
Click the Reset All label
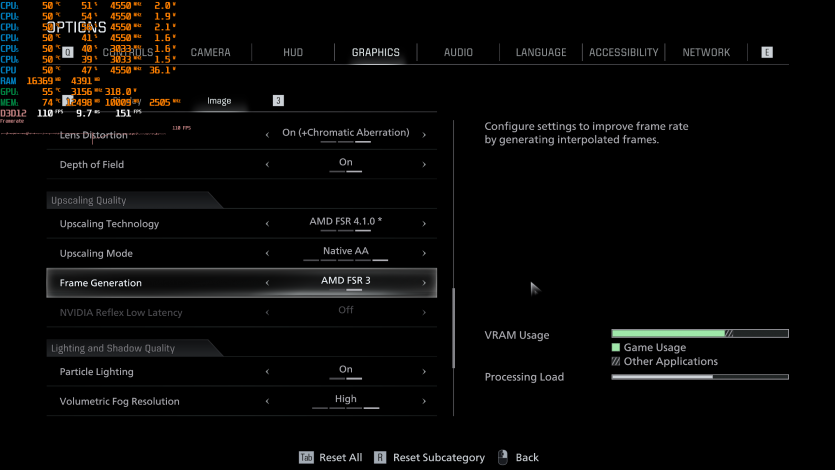point(340,457)
